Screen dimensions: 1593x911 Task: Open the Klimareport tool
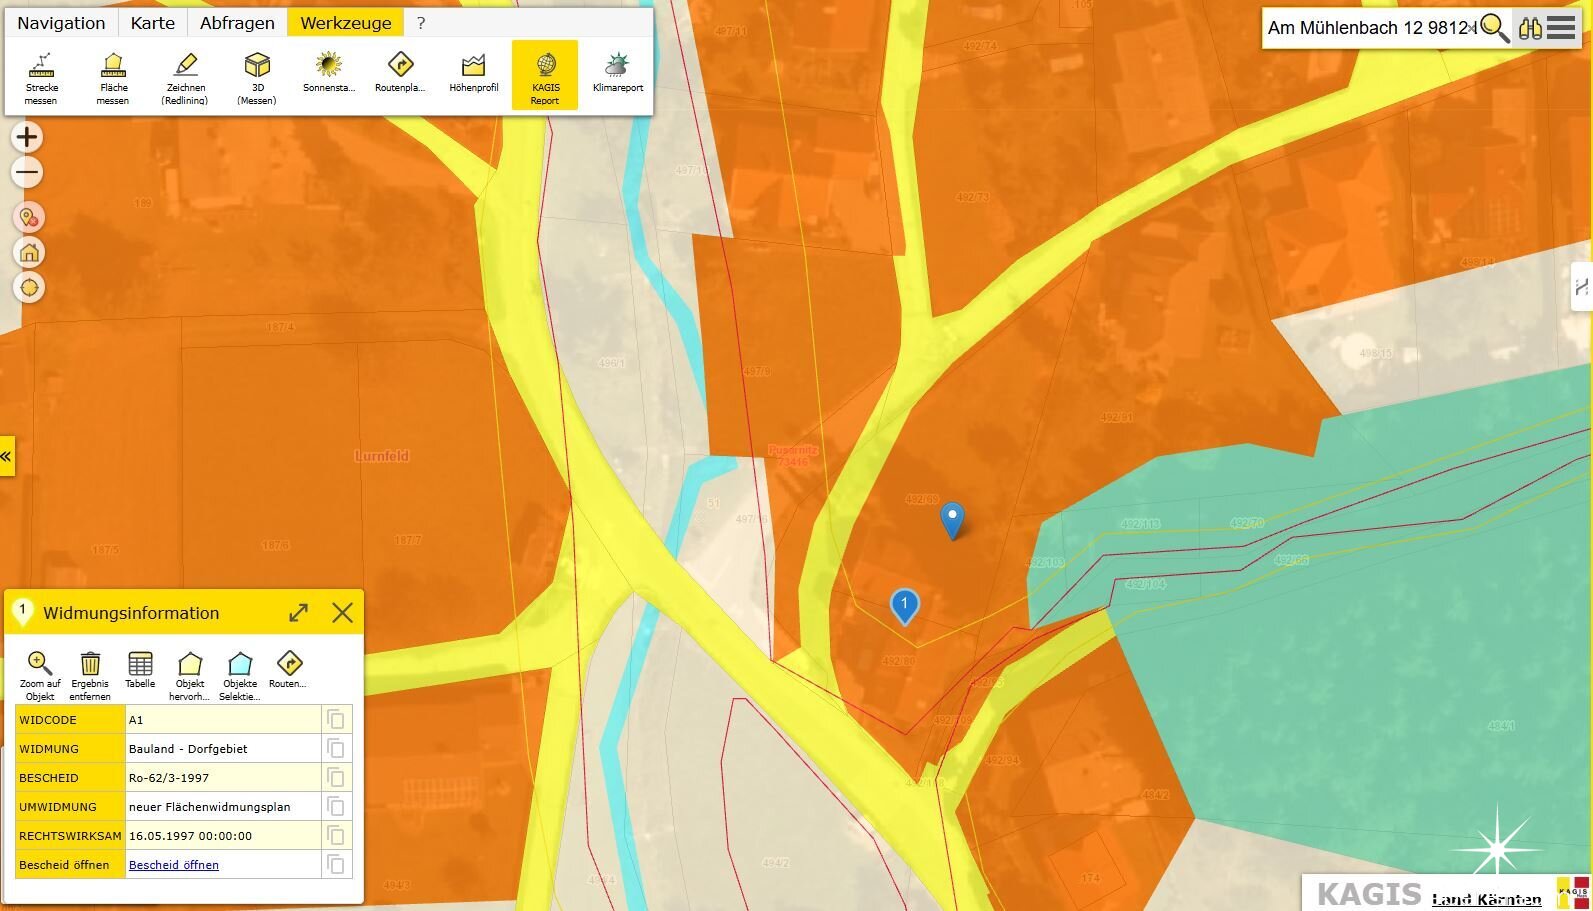617,72
